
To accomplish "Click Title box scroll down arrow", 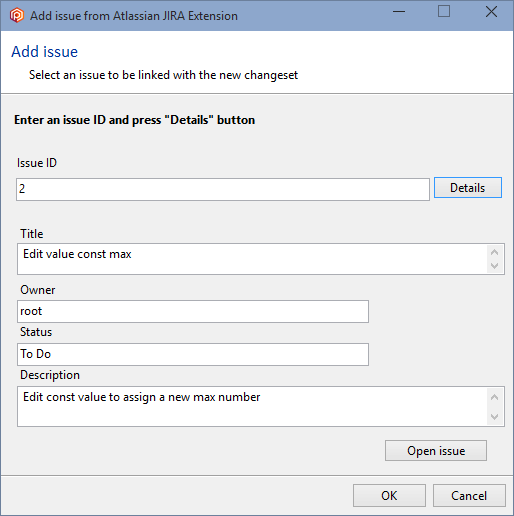I will click(x=495, y=266).
